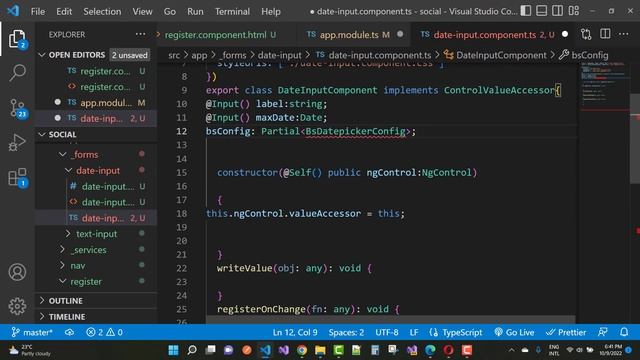Click the Visual Studio Code logo icon
Screen dimensions: 640x360
coord(13,11)
